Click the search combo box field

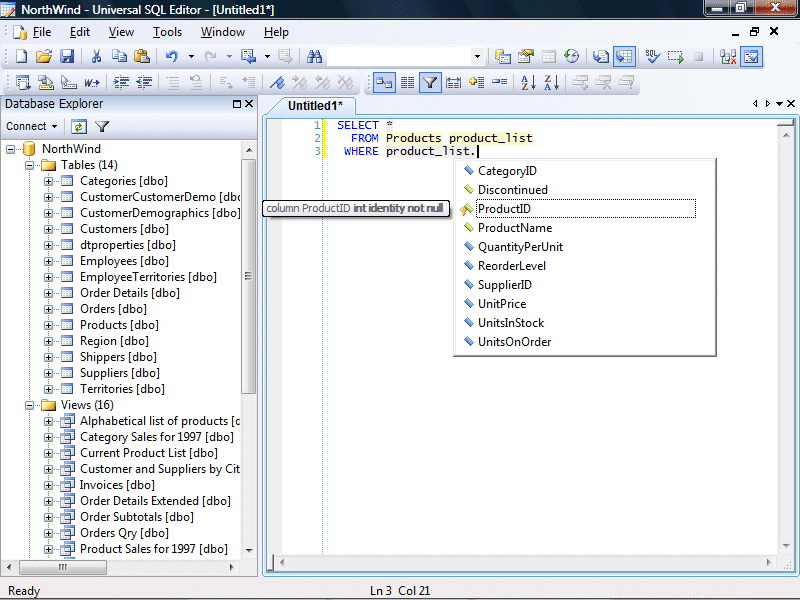[x=400, y=57]
